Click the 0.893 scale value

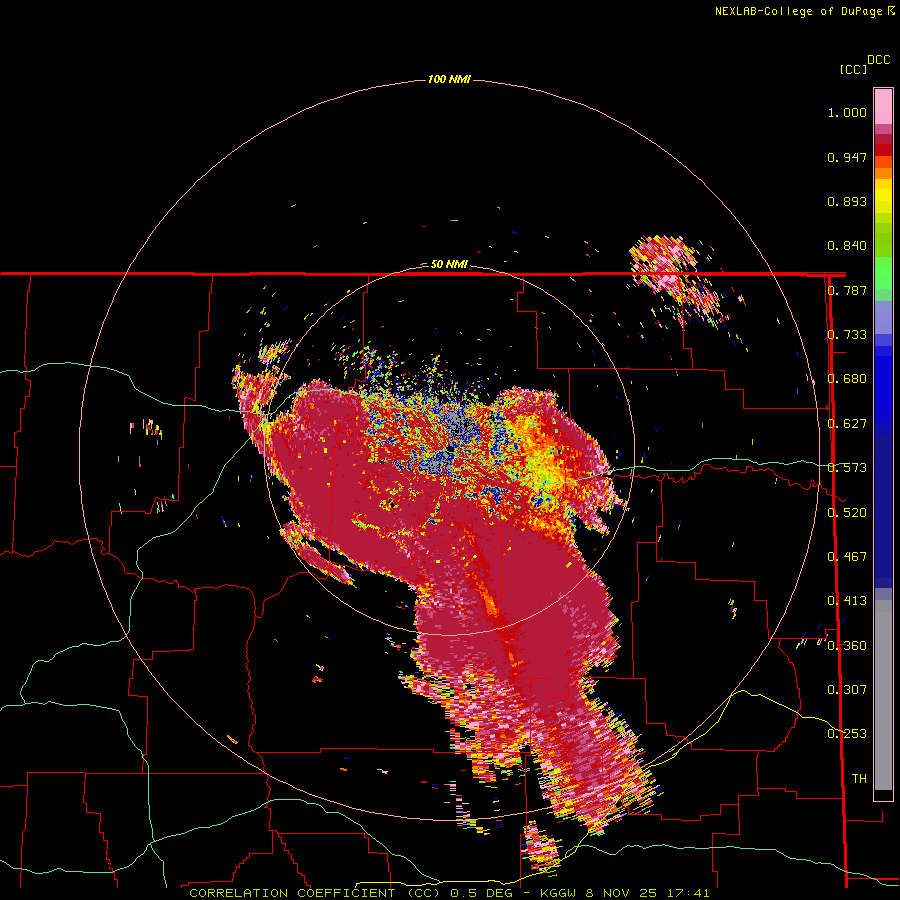(x=847, y=201)
